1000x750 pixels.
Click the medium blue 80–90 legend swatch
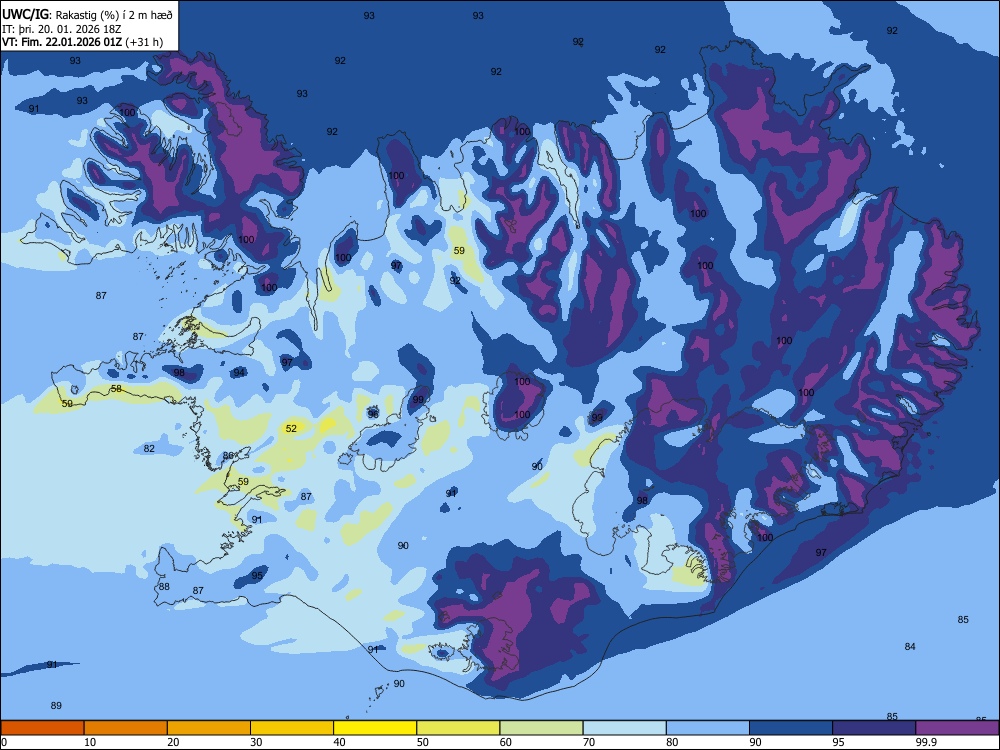[x=708, y=728]
